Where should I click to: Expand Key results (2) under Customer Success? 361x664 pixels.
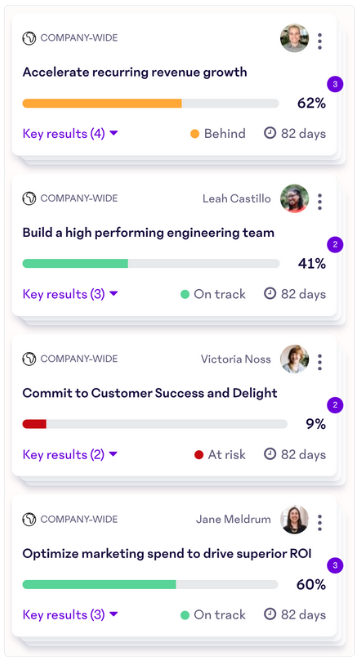pos(70,455)
